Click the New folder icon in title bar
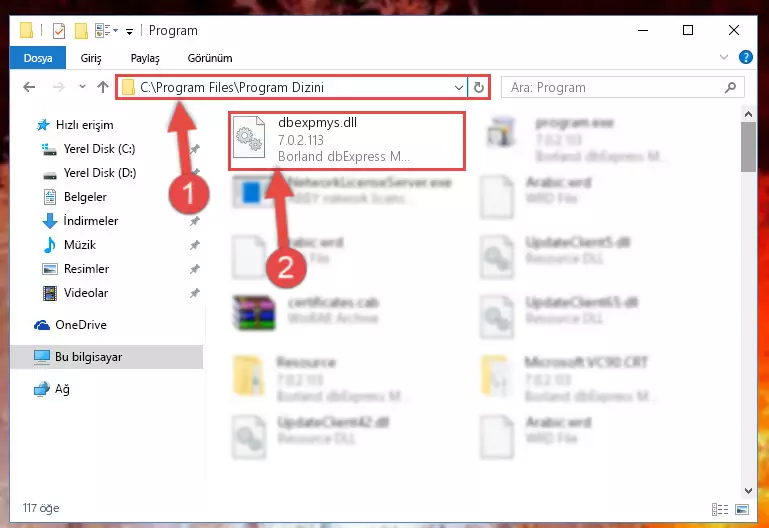Screen dimensions: 769x528 (81, 31)
